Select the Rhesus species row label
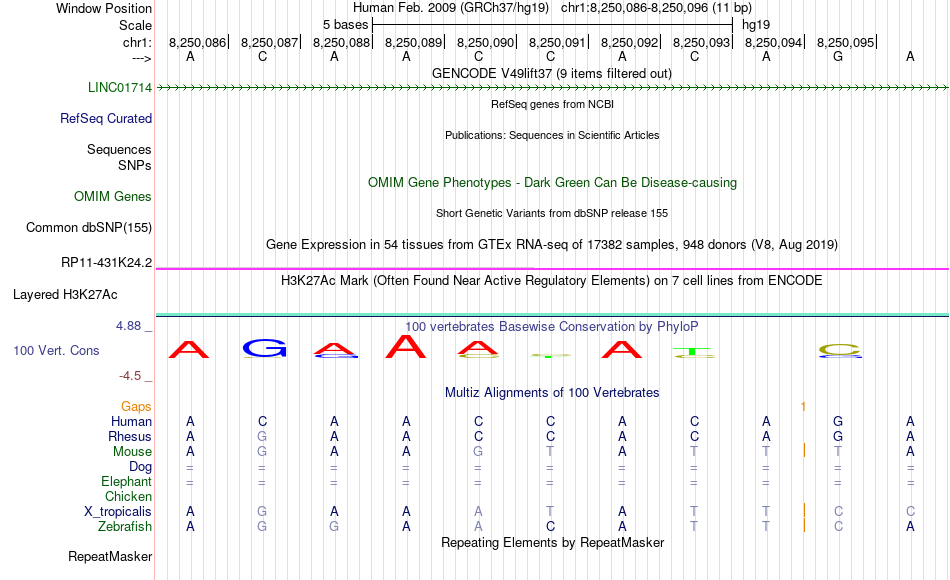 coord(130,436)
